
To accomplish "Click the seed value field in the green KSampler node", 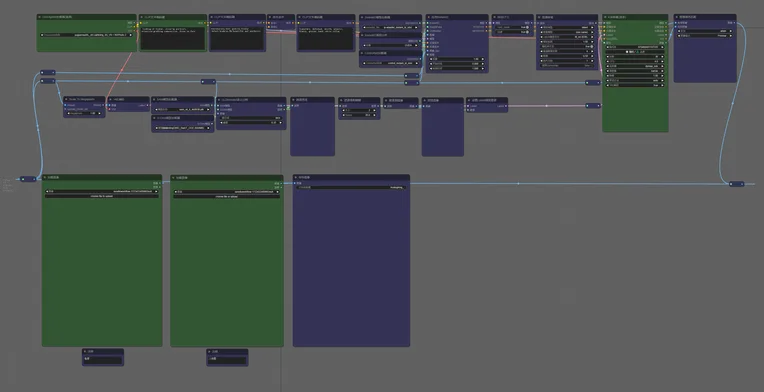I will coord(635,47).
